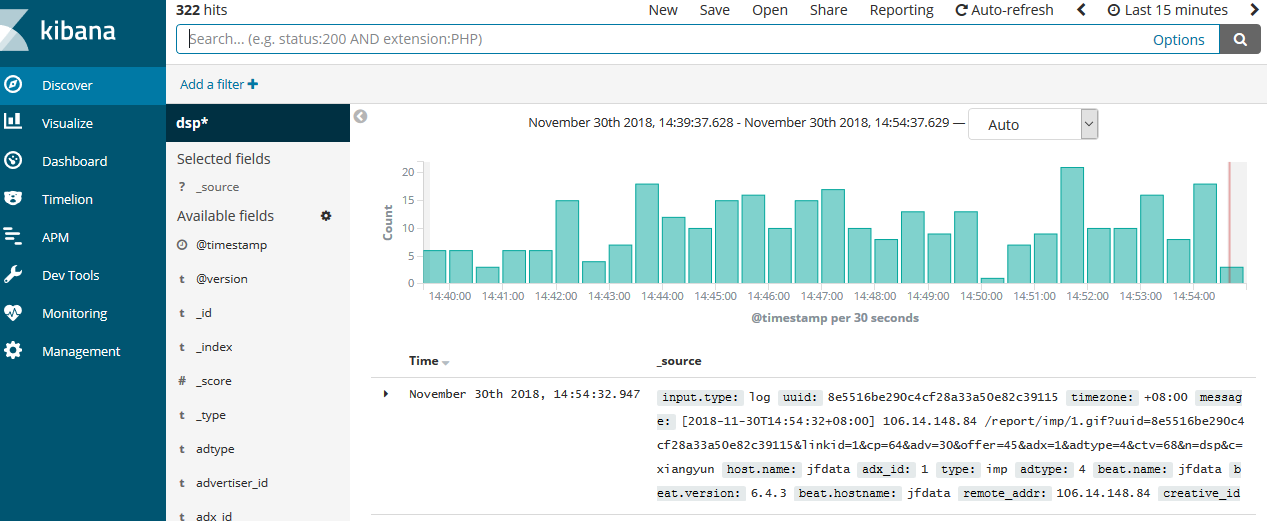Collapse the fields sidebar arrow
Image resolution: width=1267 pixels, height=521 pixels.
click(x=361, y=116)
